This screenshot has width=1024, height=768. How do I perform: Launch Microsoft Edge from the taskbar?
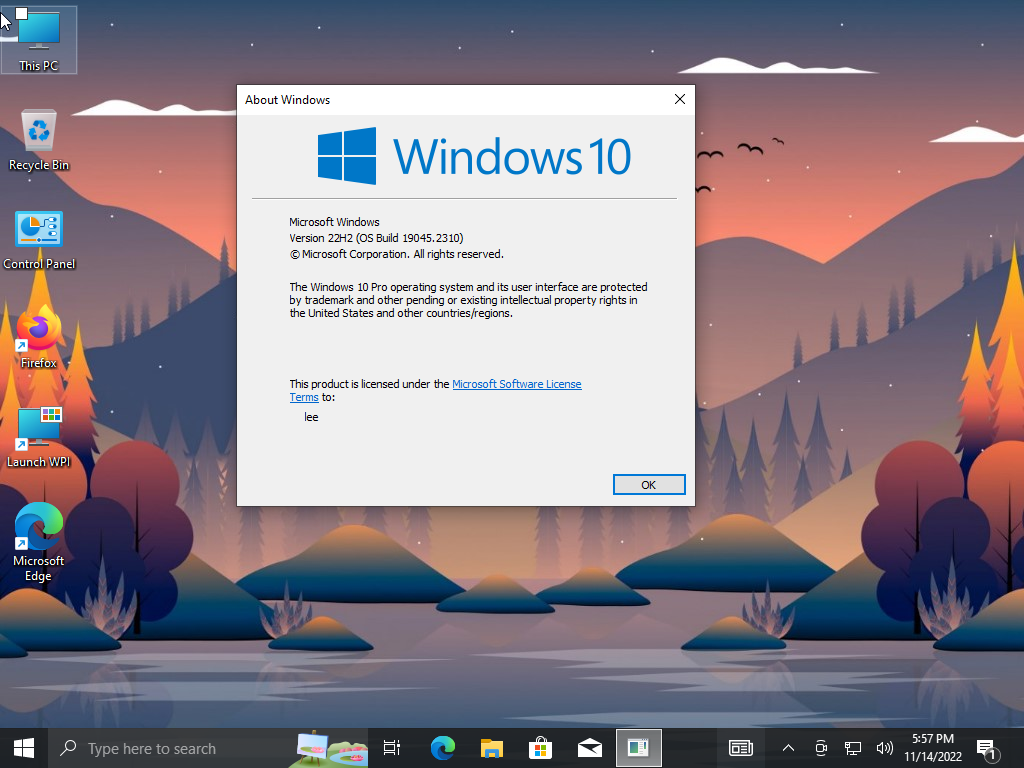443,748
